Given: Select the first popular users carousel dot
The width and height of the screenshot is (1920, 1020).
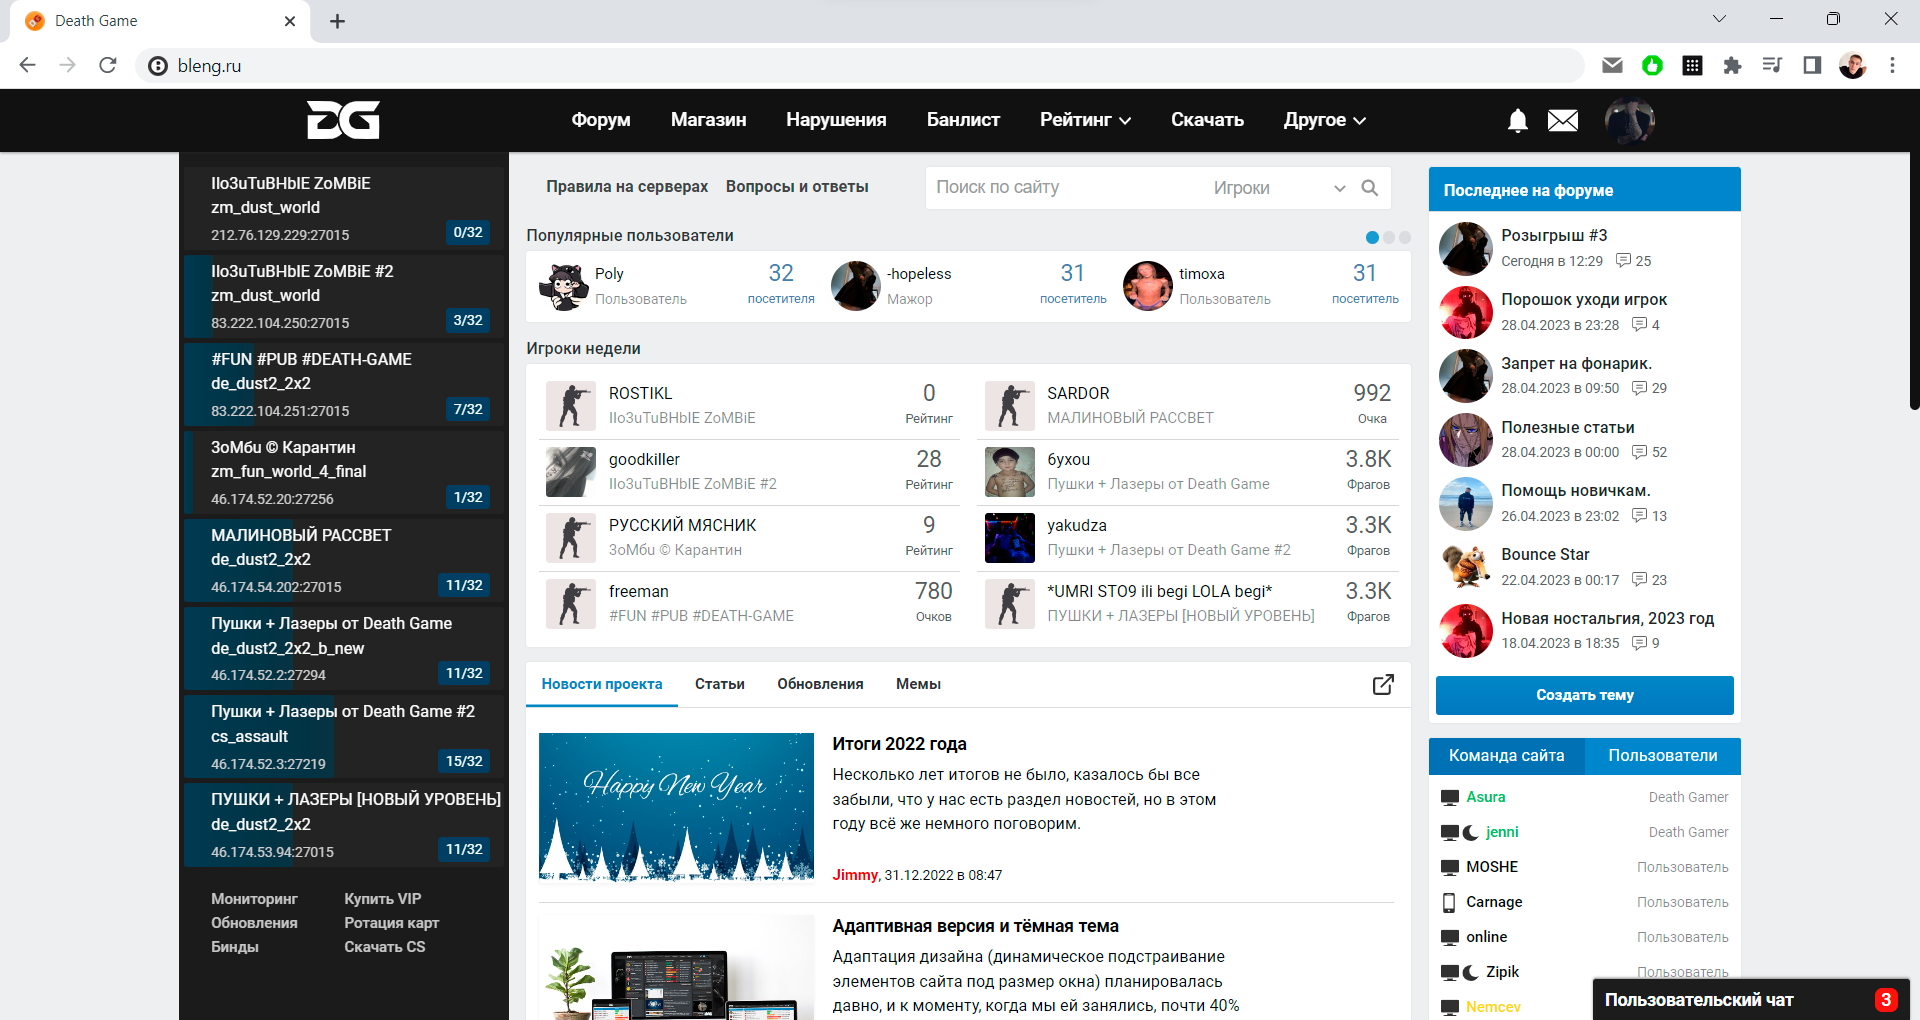Looking at the screenshot, I should pyautogui.click(x=1372, y=238).
